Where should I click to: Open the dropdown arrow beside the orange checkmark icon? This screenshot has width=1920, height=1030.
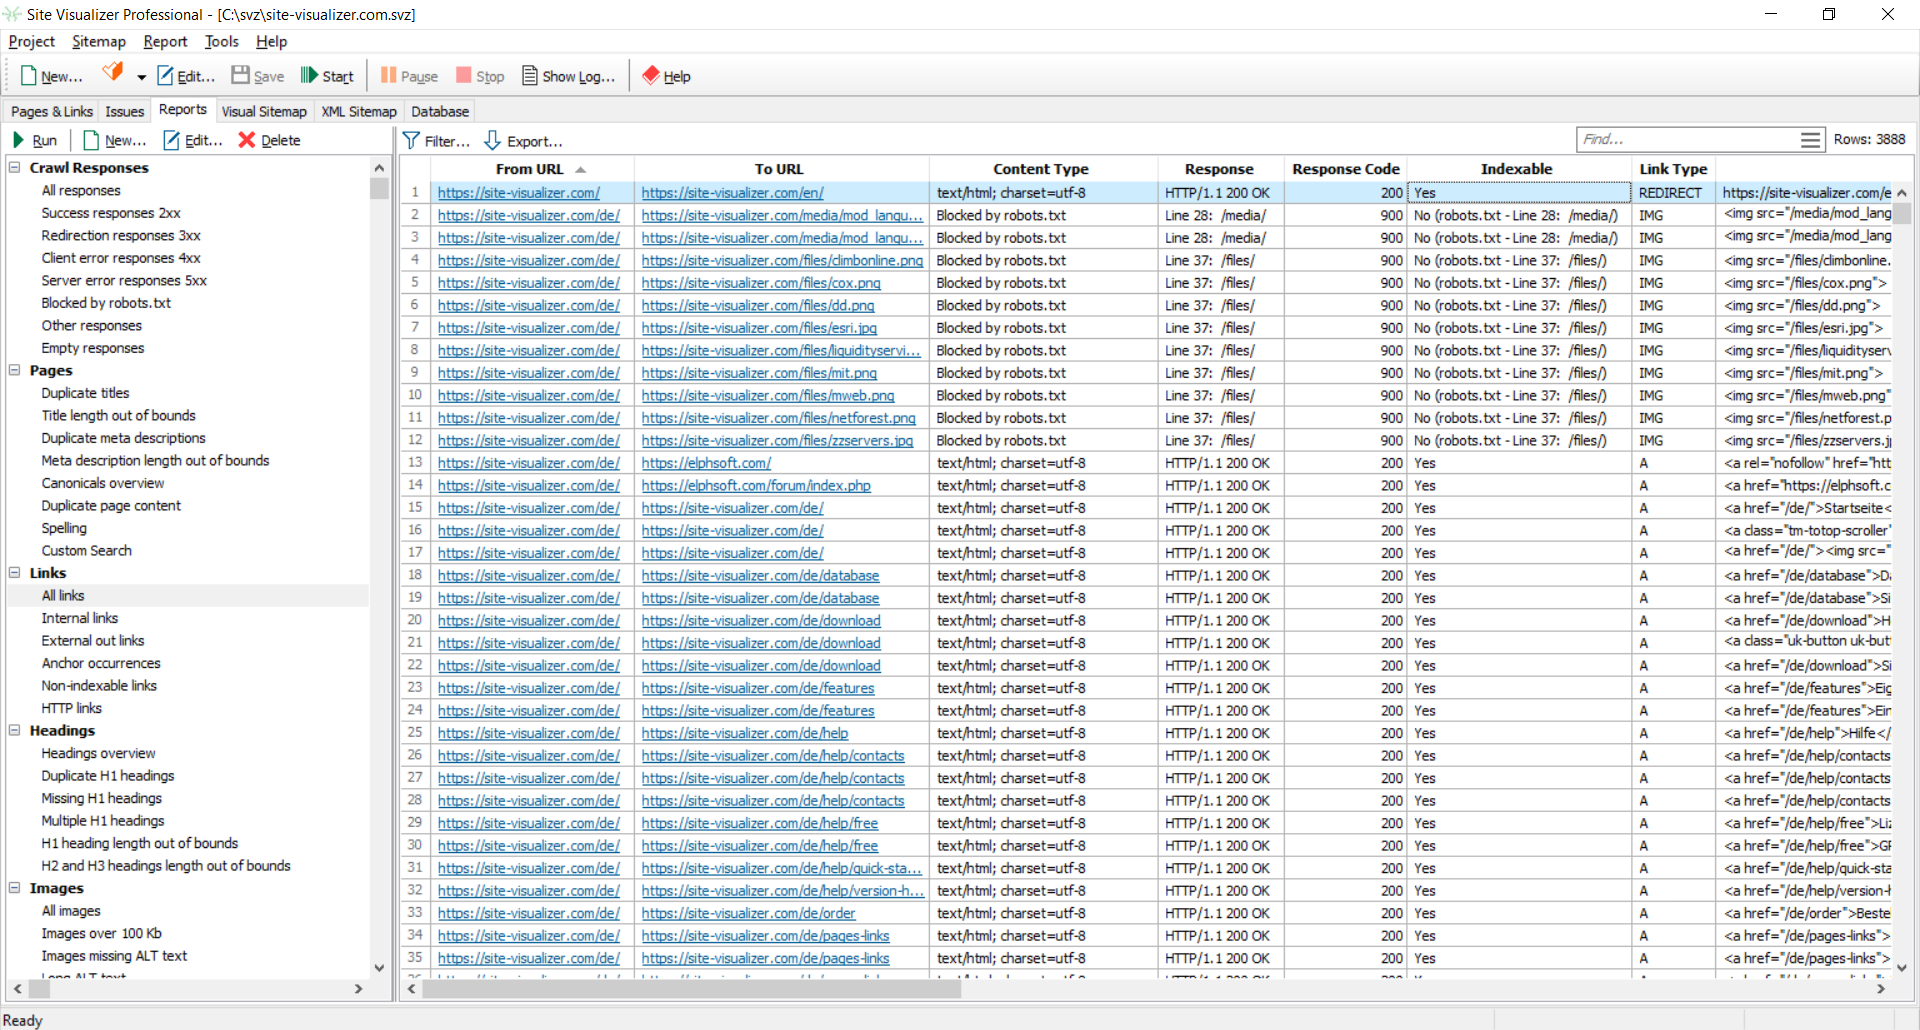141,77
